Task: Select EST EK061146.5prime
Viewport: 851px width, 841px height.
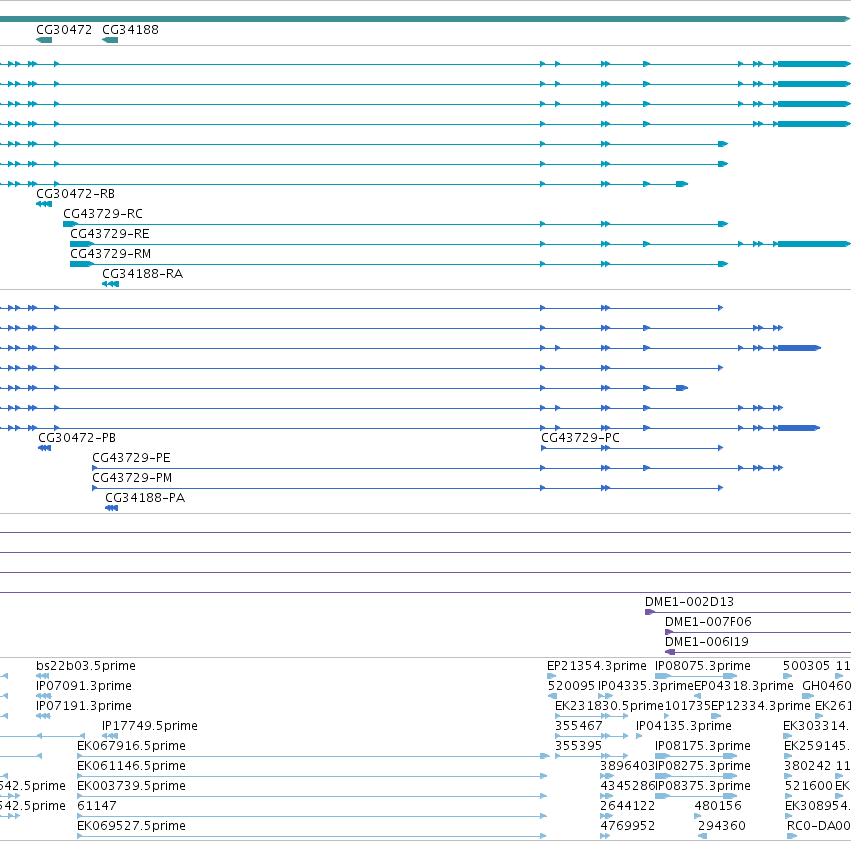Action: (131, 766)
